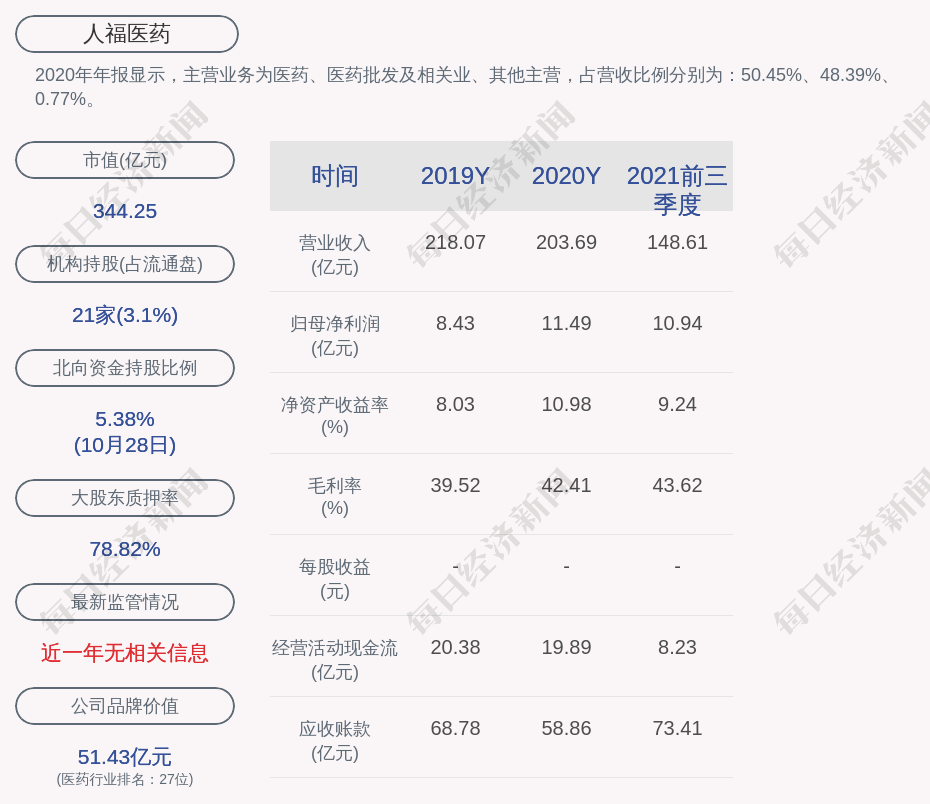Image resolution: width=930 pixels, height=804 pixels.
Task: Select ROE value 8.03
Action: 455,404
